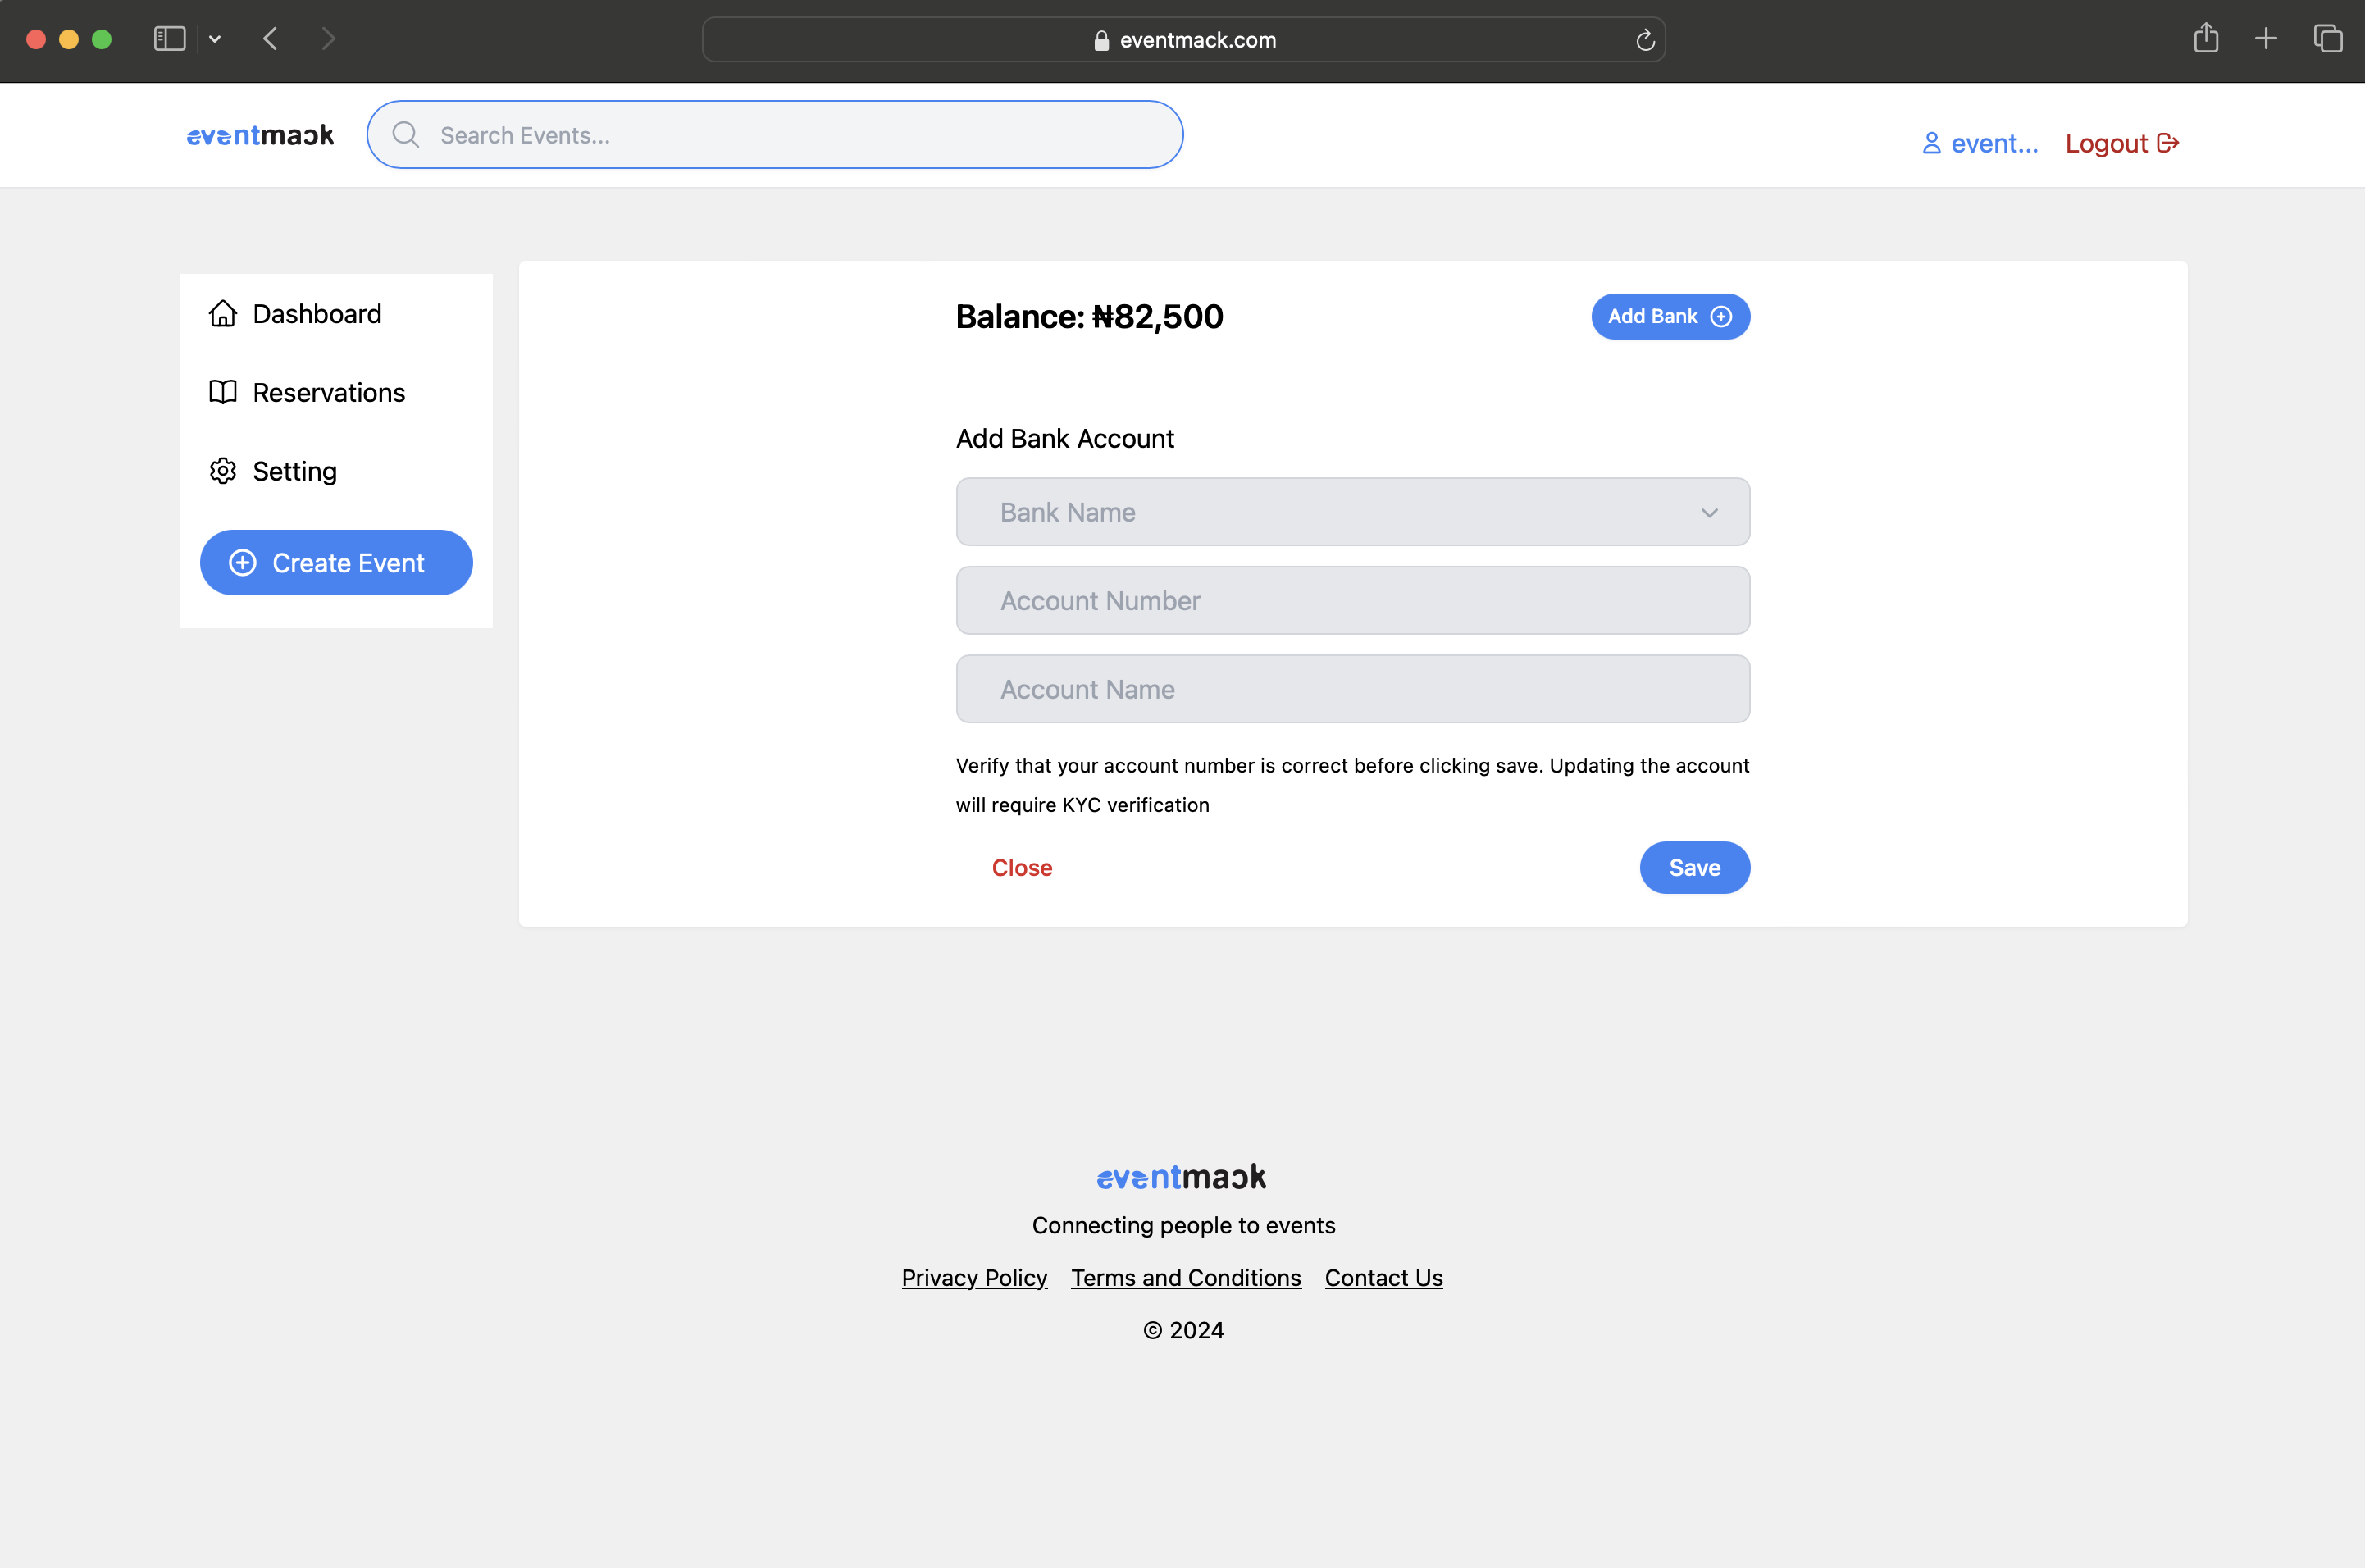2365x1568 pixels.
Task: Click the KYC verification notice text
Action: point(1352,785)
